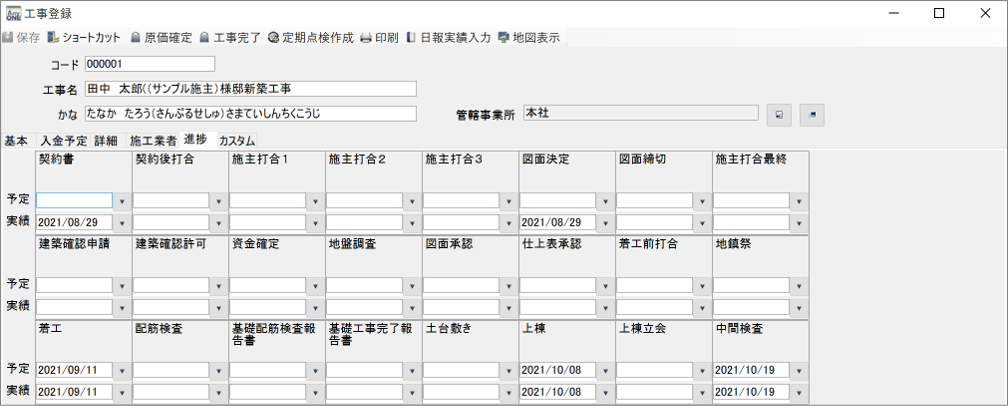Screen dimensions: 1008x406
Task: Open 基礎工事完了報告書 実績 date dropdown
Action: tap(412, 393)
